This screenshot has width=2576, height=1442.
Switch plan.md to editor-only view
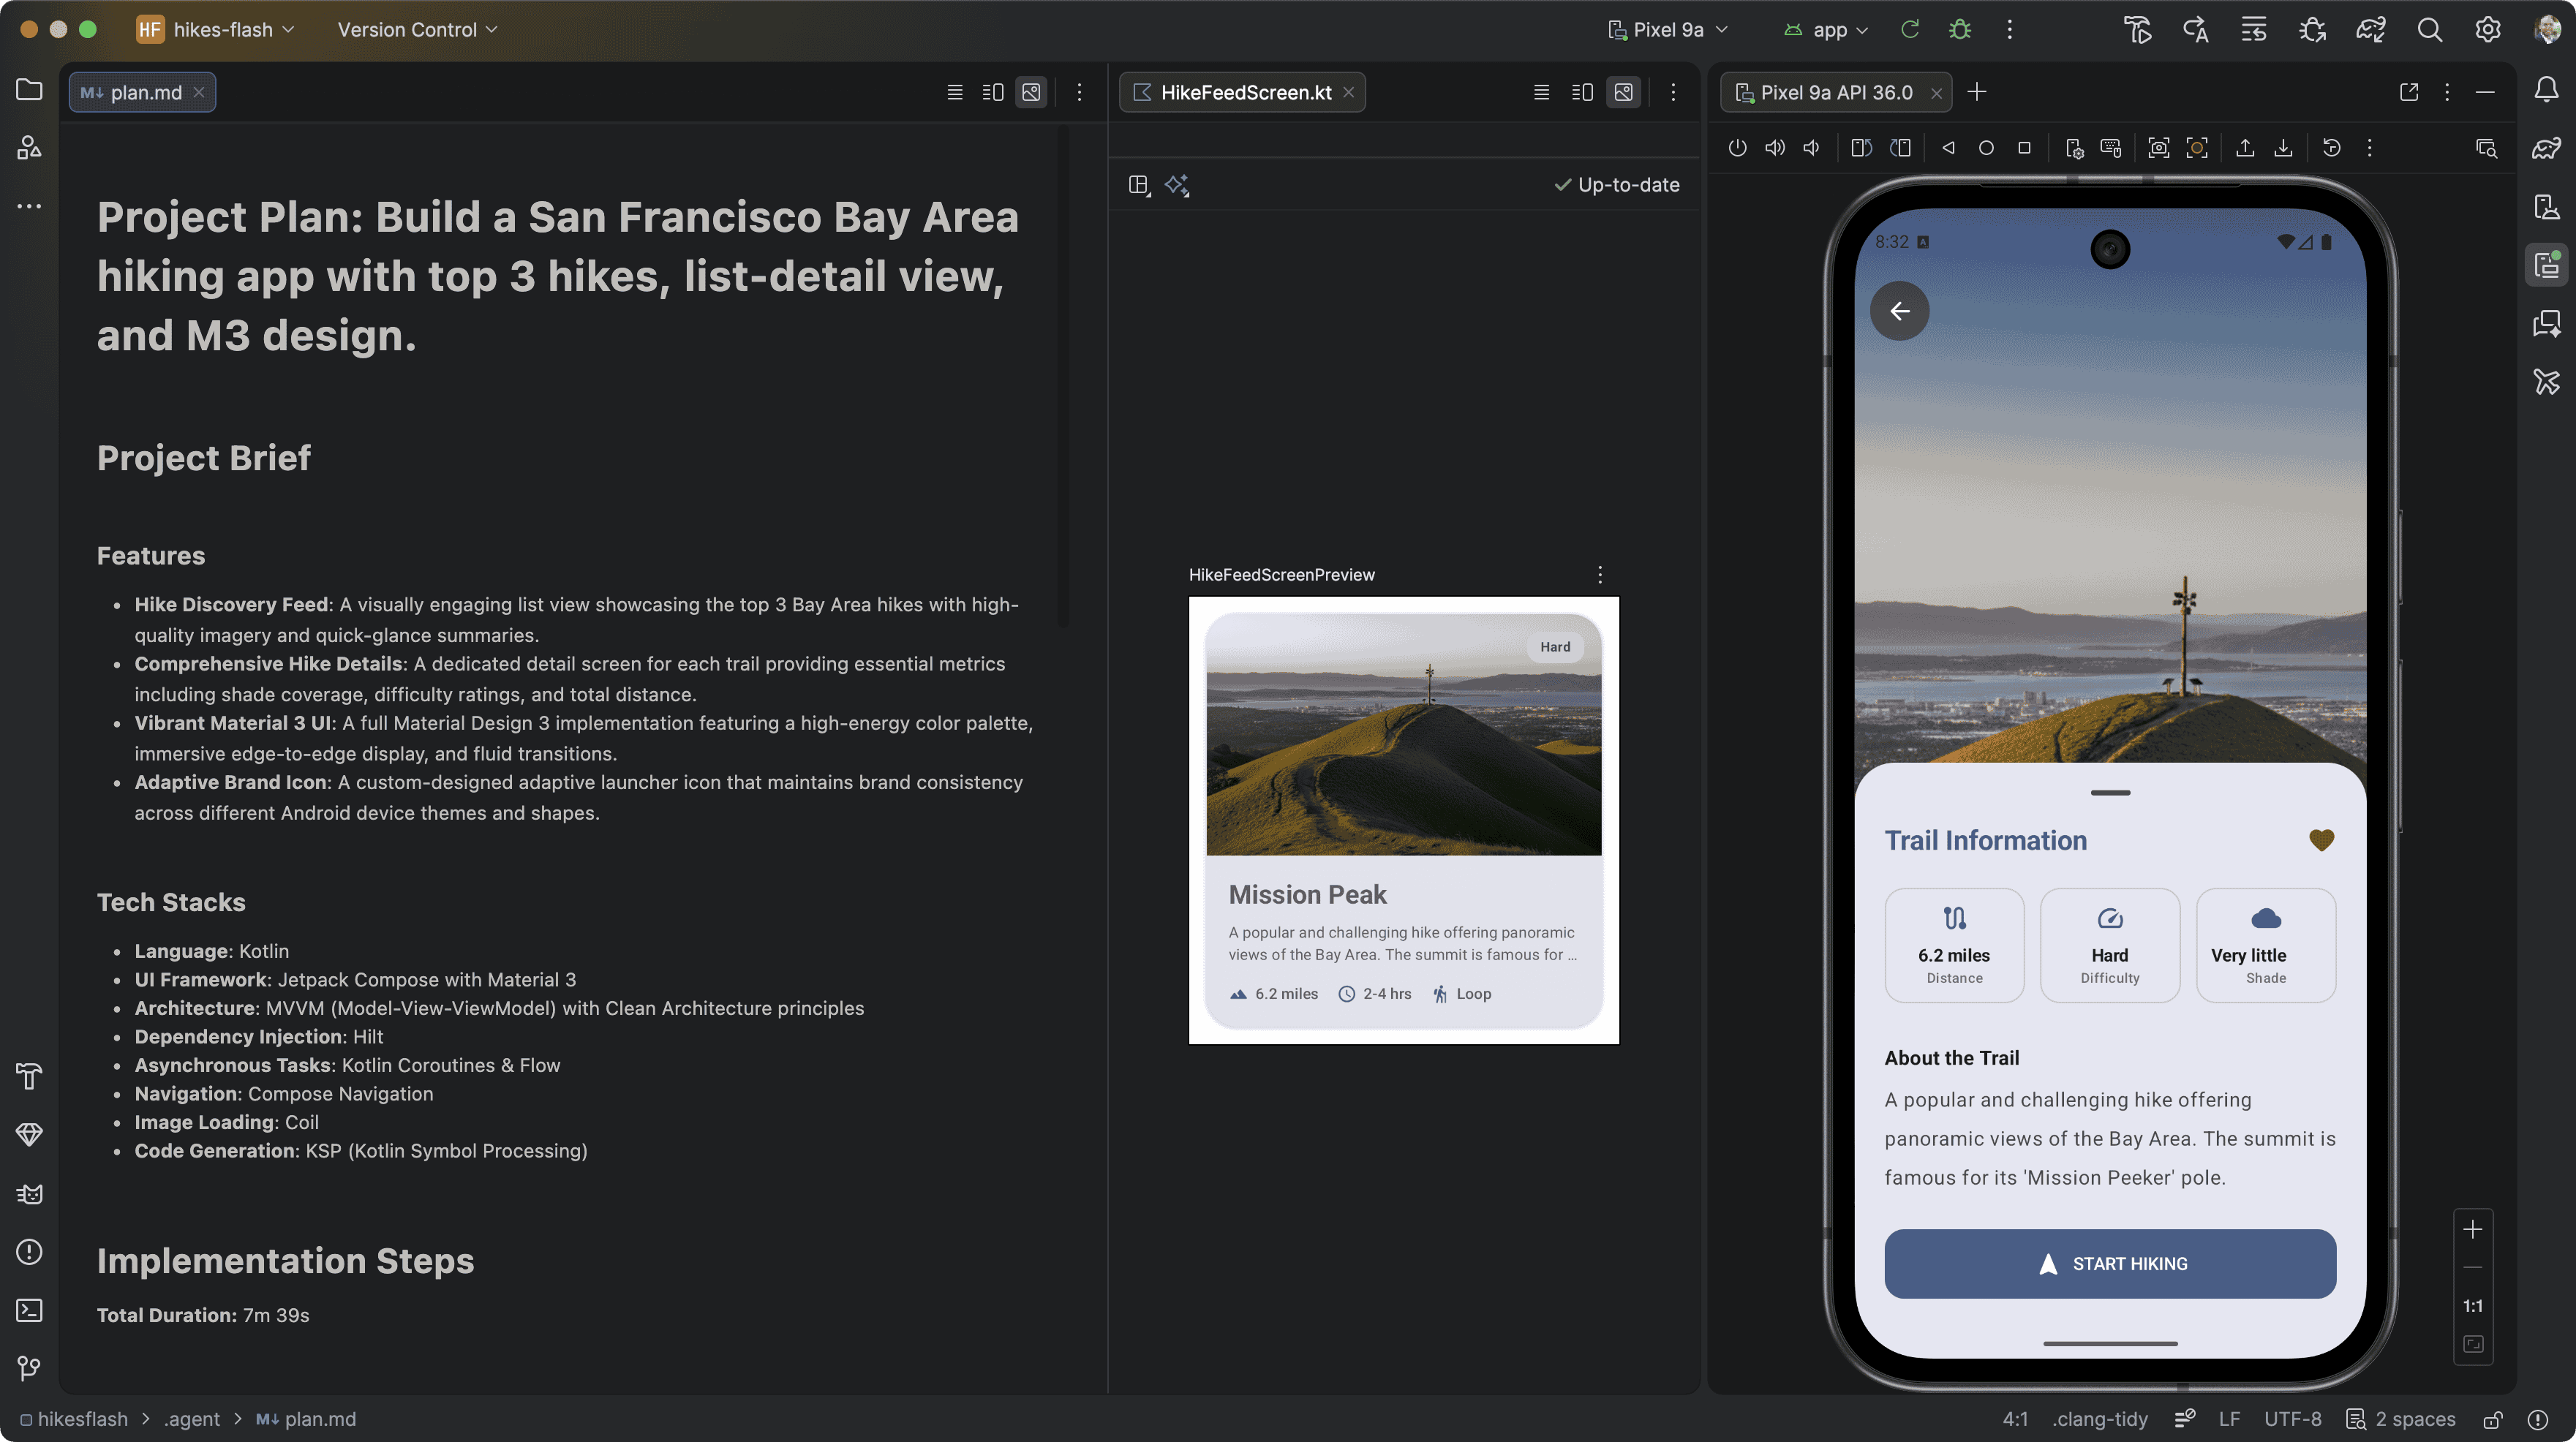tap(954, 92)
